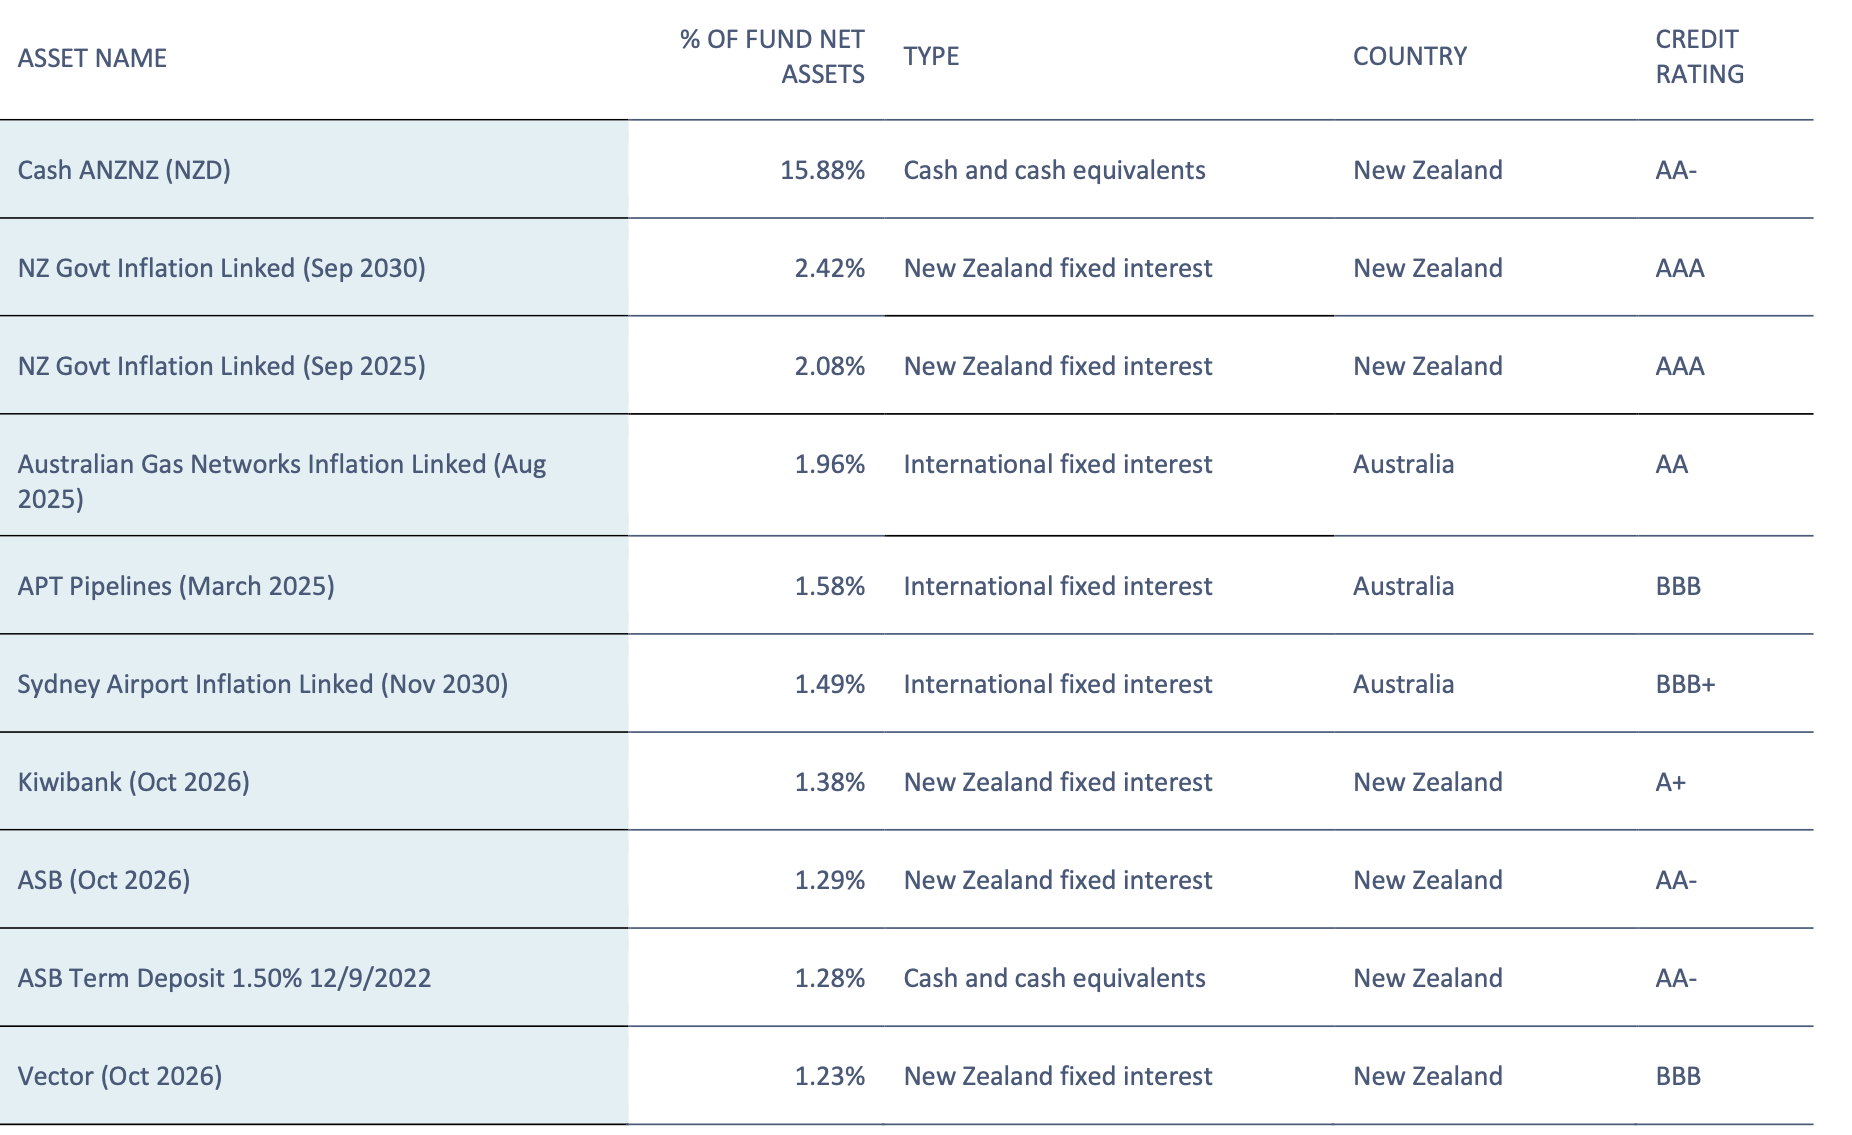The height and width of the screenshot is (1135, 1852).
Task: Click 'New Zealand fixed interest' in Vector row
Action: click(x=1058, y=1076)
